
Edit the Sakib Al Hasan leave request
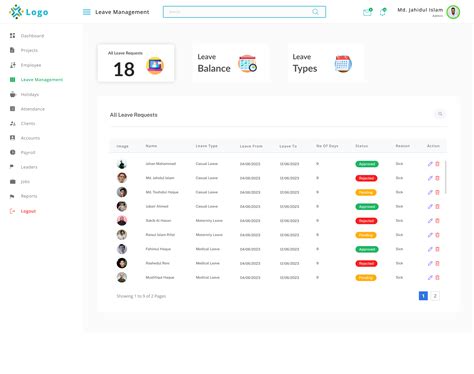[x=430, y=221]
